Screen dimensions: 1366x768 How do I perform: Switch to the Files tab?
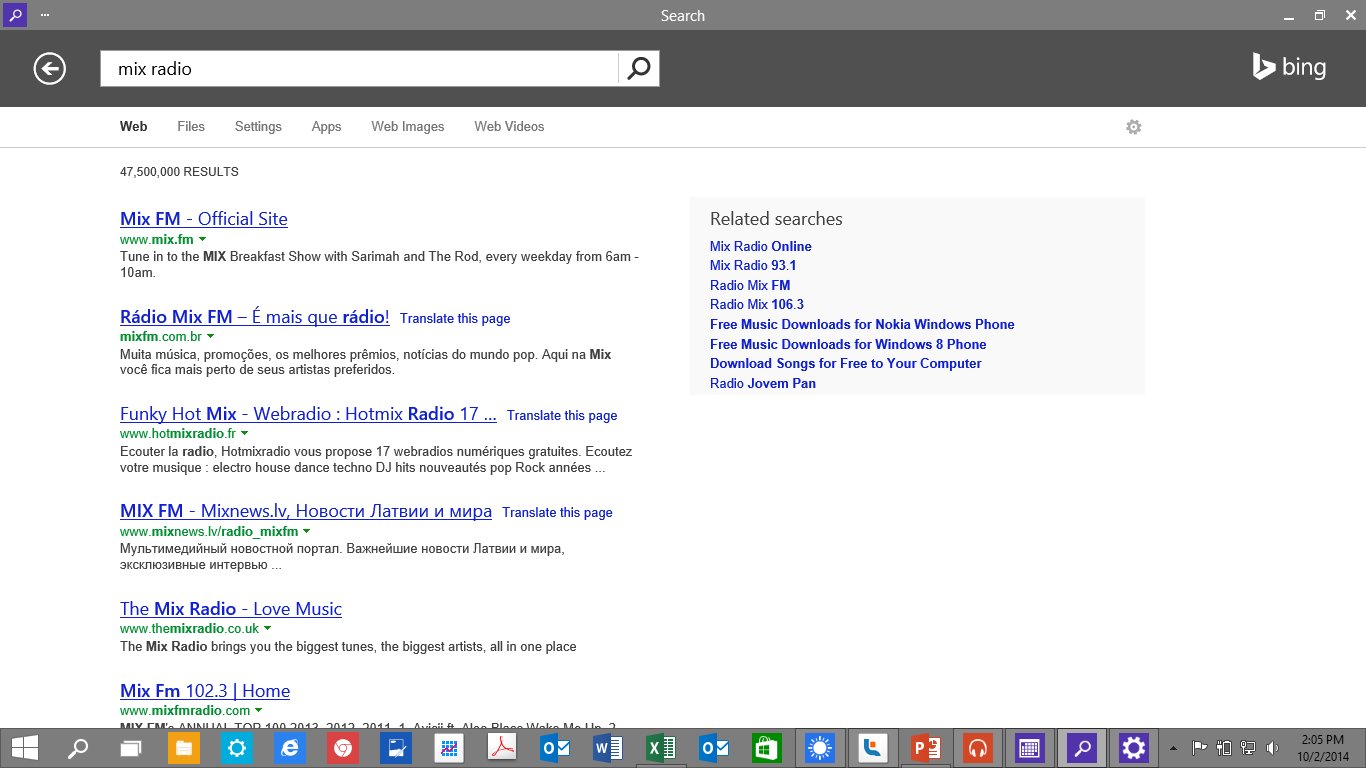pos(191,127)
